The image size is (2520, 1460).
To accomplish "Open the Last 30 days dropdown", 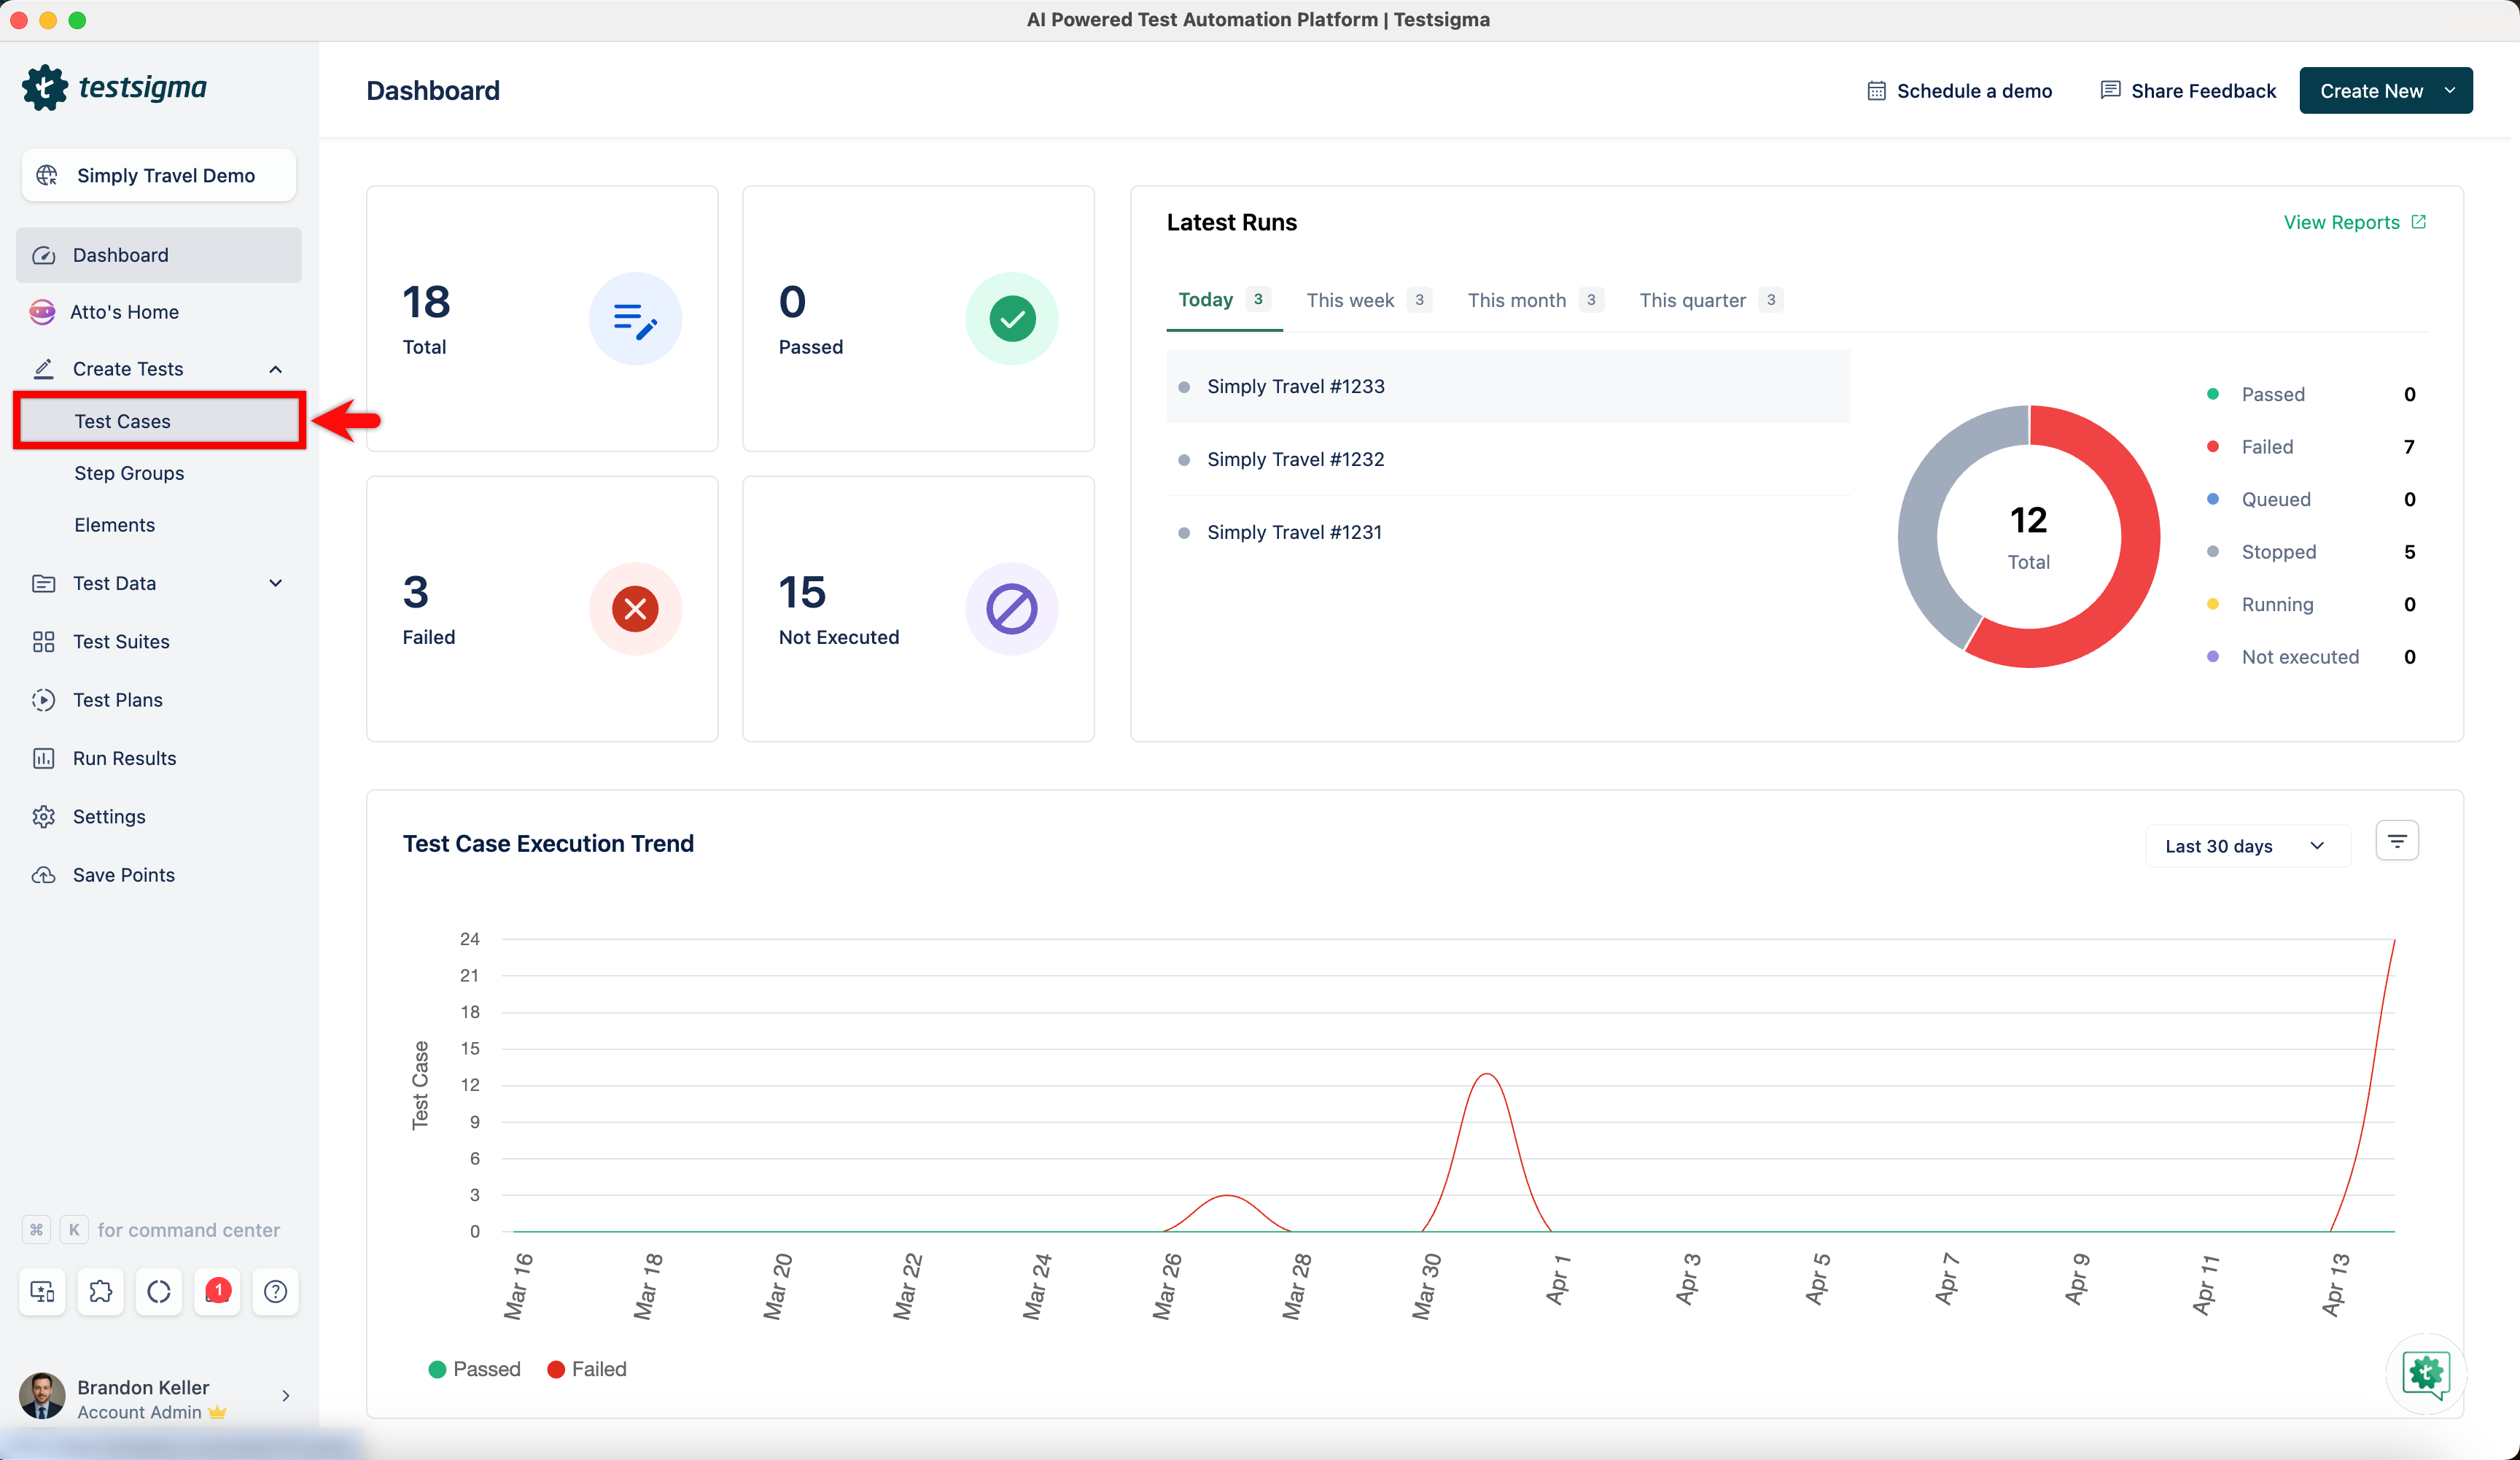I will (2246, 846).
